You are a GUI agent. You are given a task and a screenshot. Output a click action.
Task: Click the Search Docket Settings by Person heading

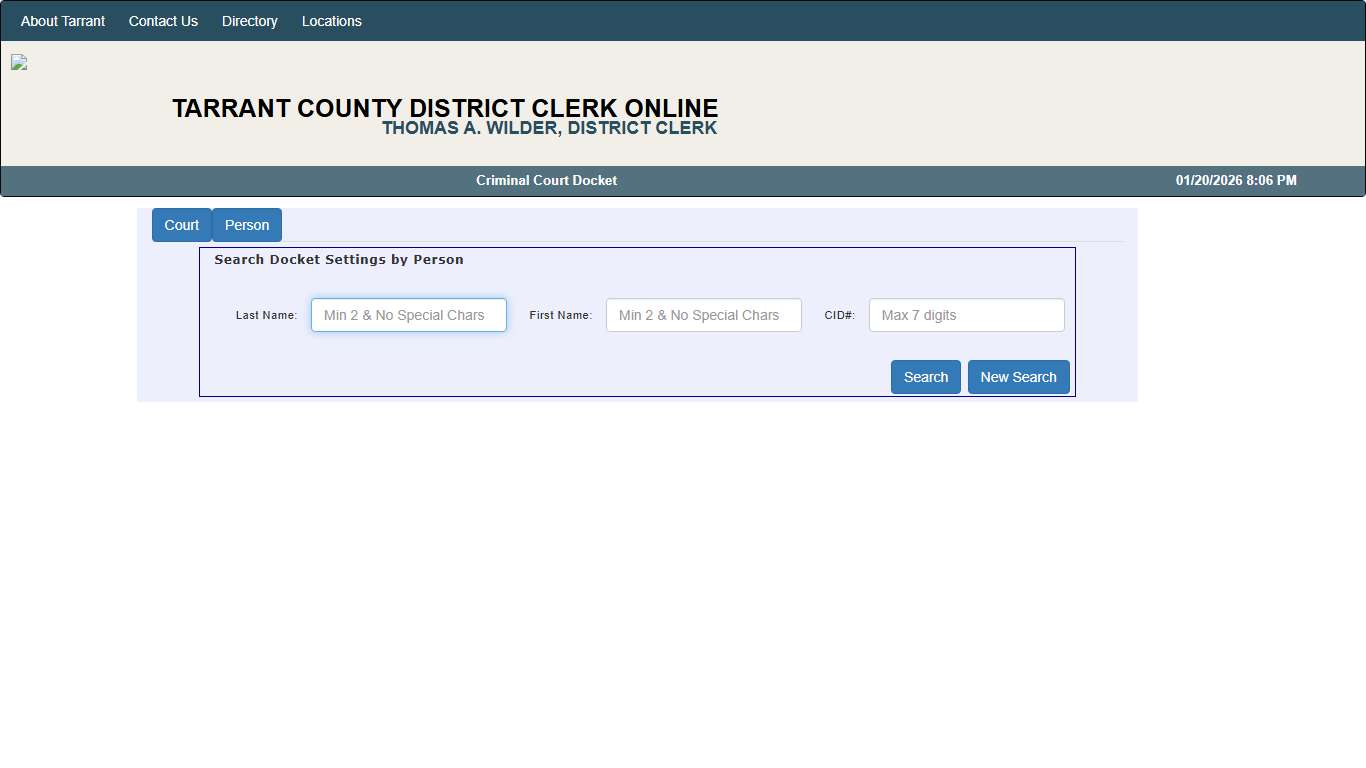click(338, 259)
